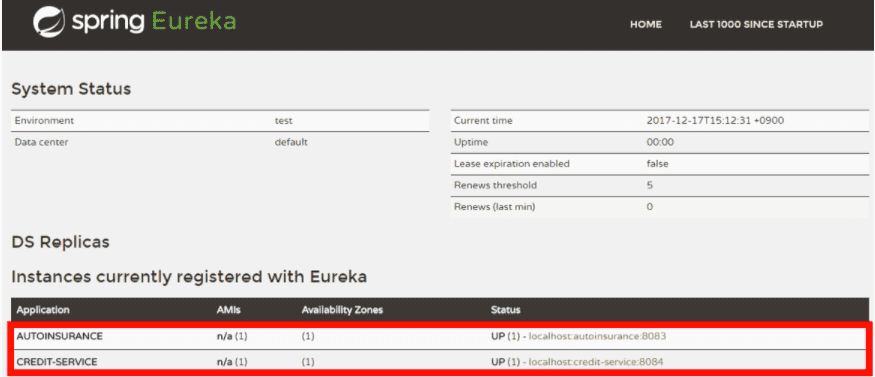Open the HOME navigation item
875x377 pixels.
click(646, 25)
